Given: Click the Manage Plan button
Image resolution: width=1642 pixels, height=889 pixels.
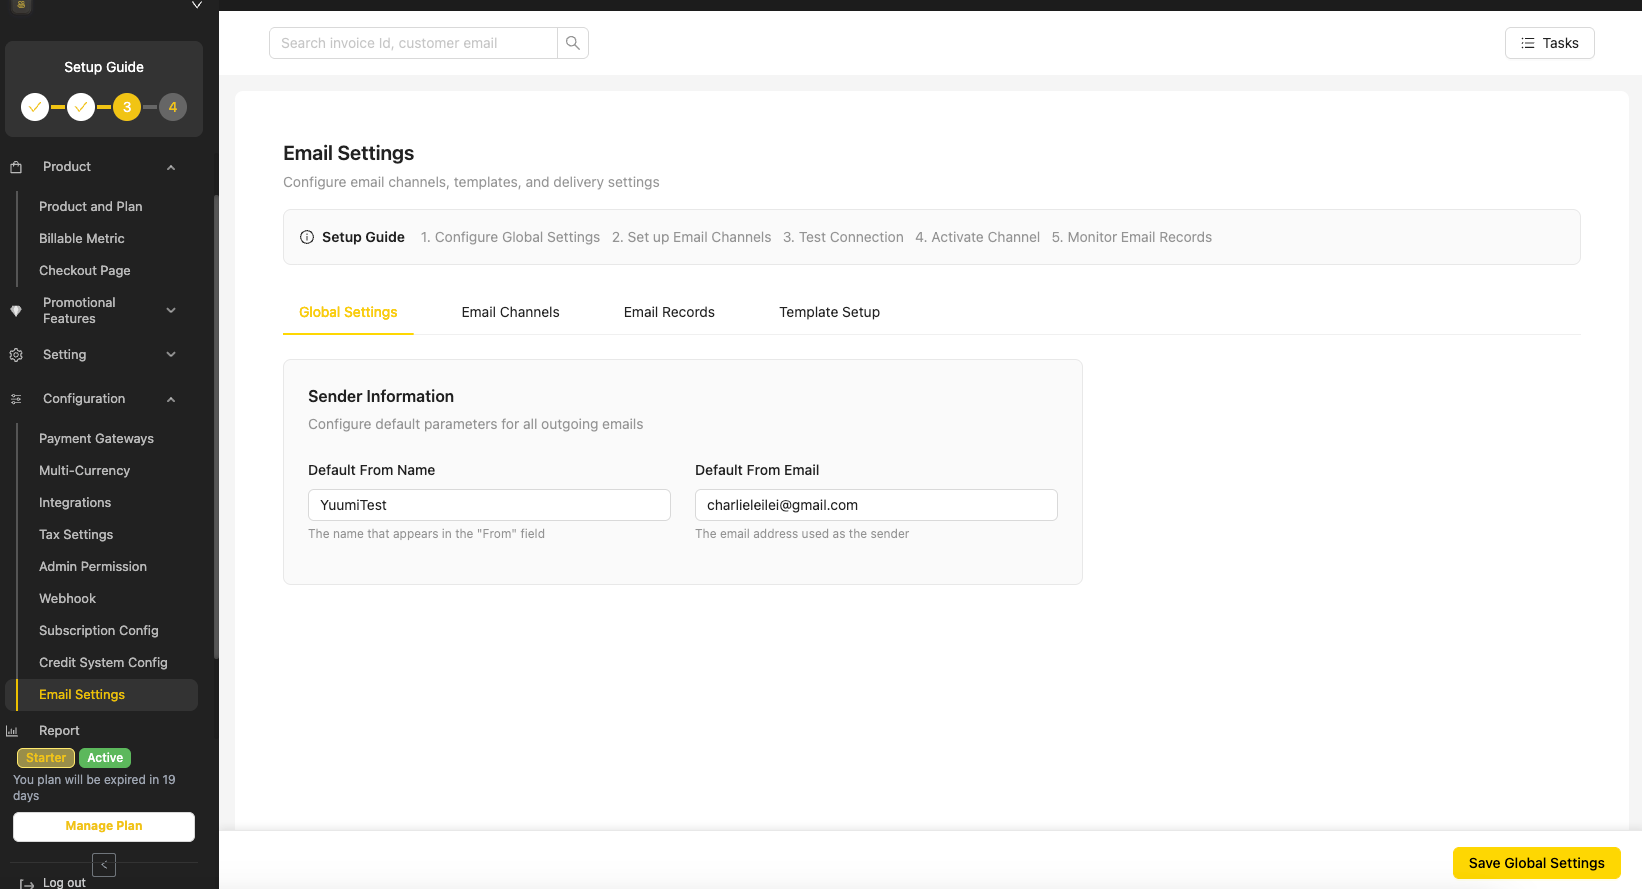Looking at the screenshot, I should (x=104, y=826).
